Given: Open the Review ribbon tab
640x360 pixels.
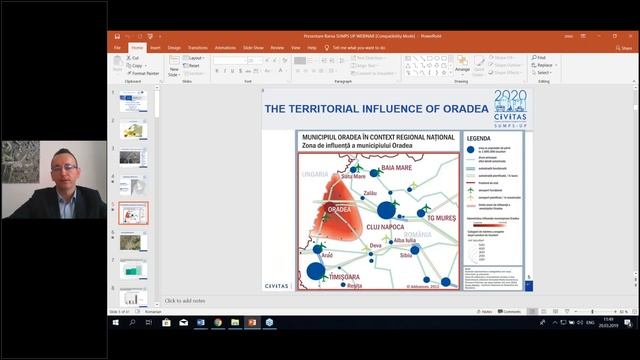Looking at the screenshot, I should click(277, 48).
